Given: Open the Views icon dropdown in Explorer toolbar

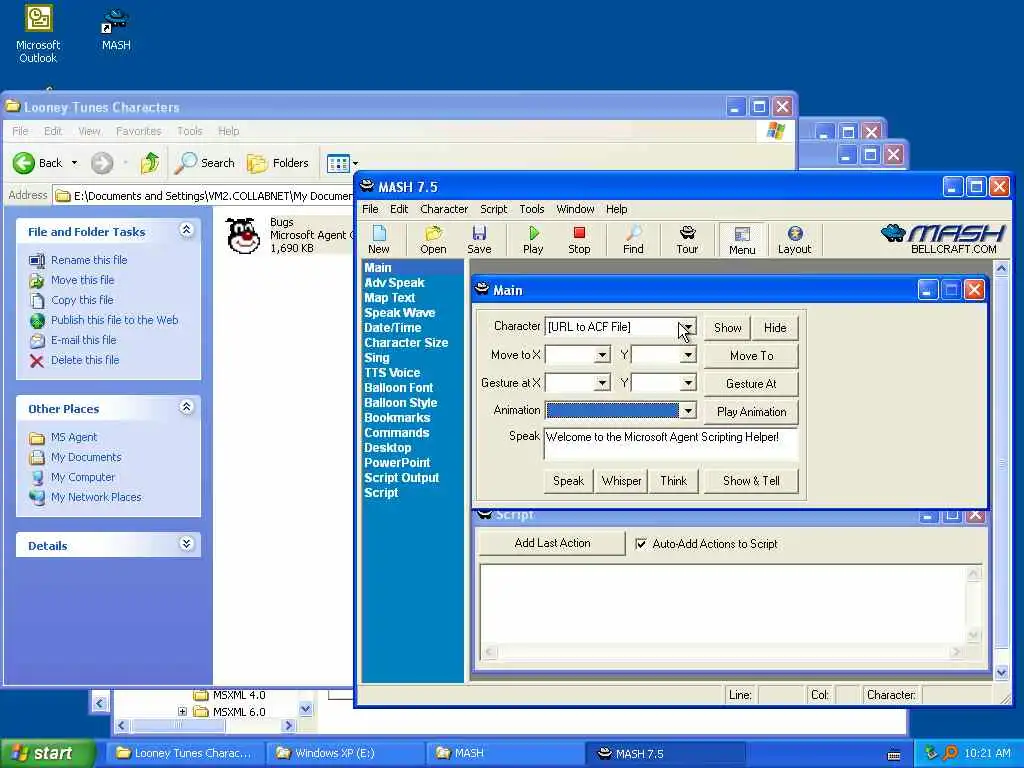Looking at the screenshot, I should [342, 163].
